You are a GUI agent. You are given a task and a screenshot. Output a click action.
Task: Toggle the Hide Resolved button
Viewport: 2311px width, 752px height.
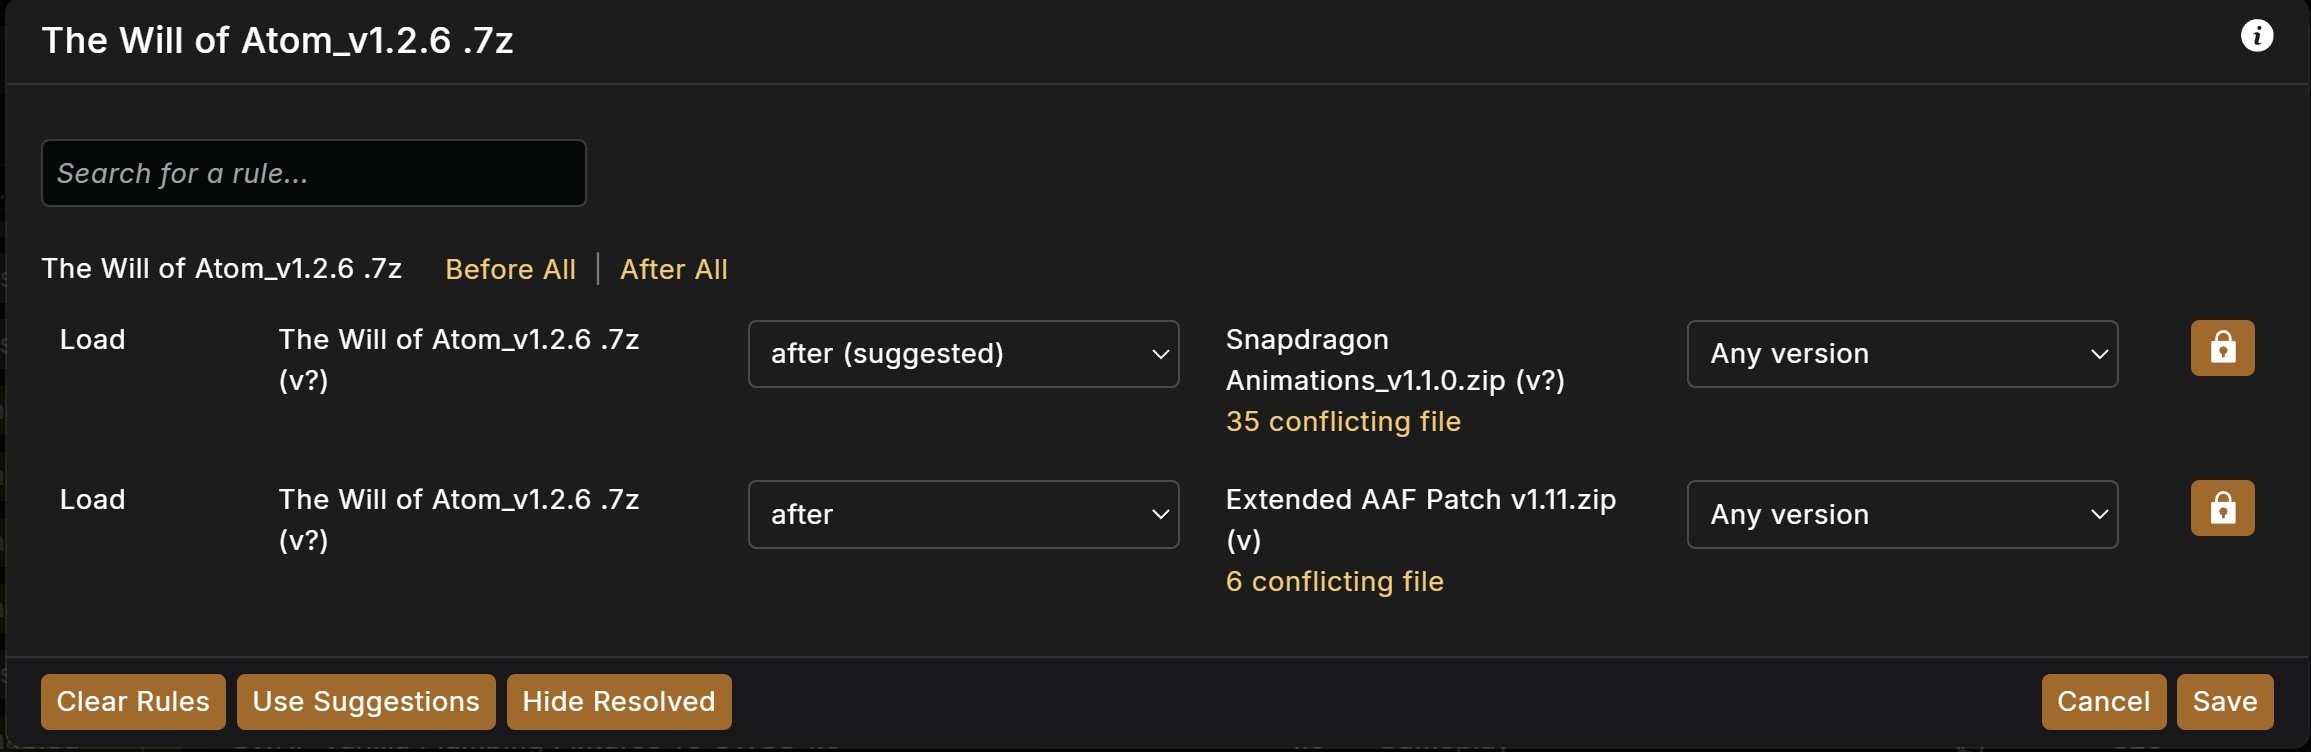click(x=619, y=702)
